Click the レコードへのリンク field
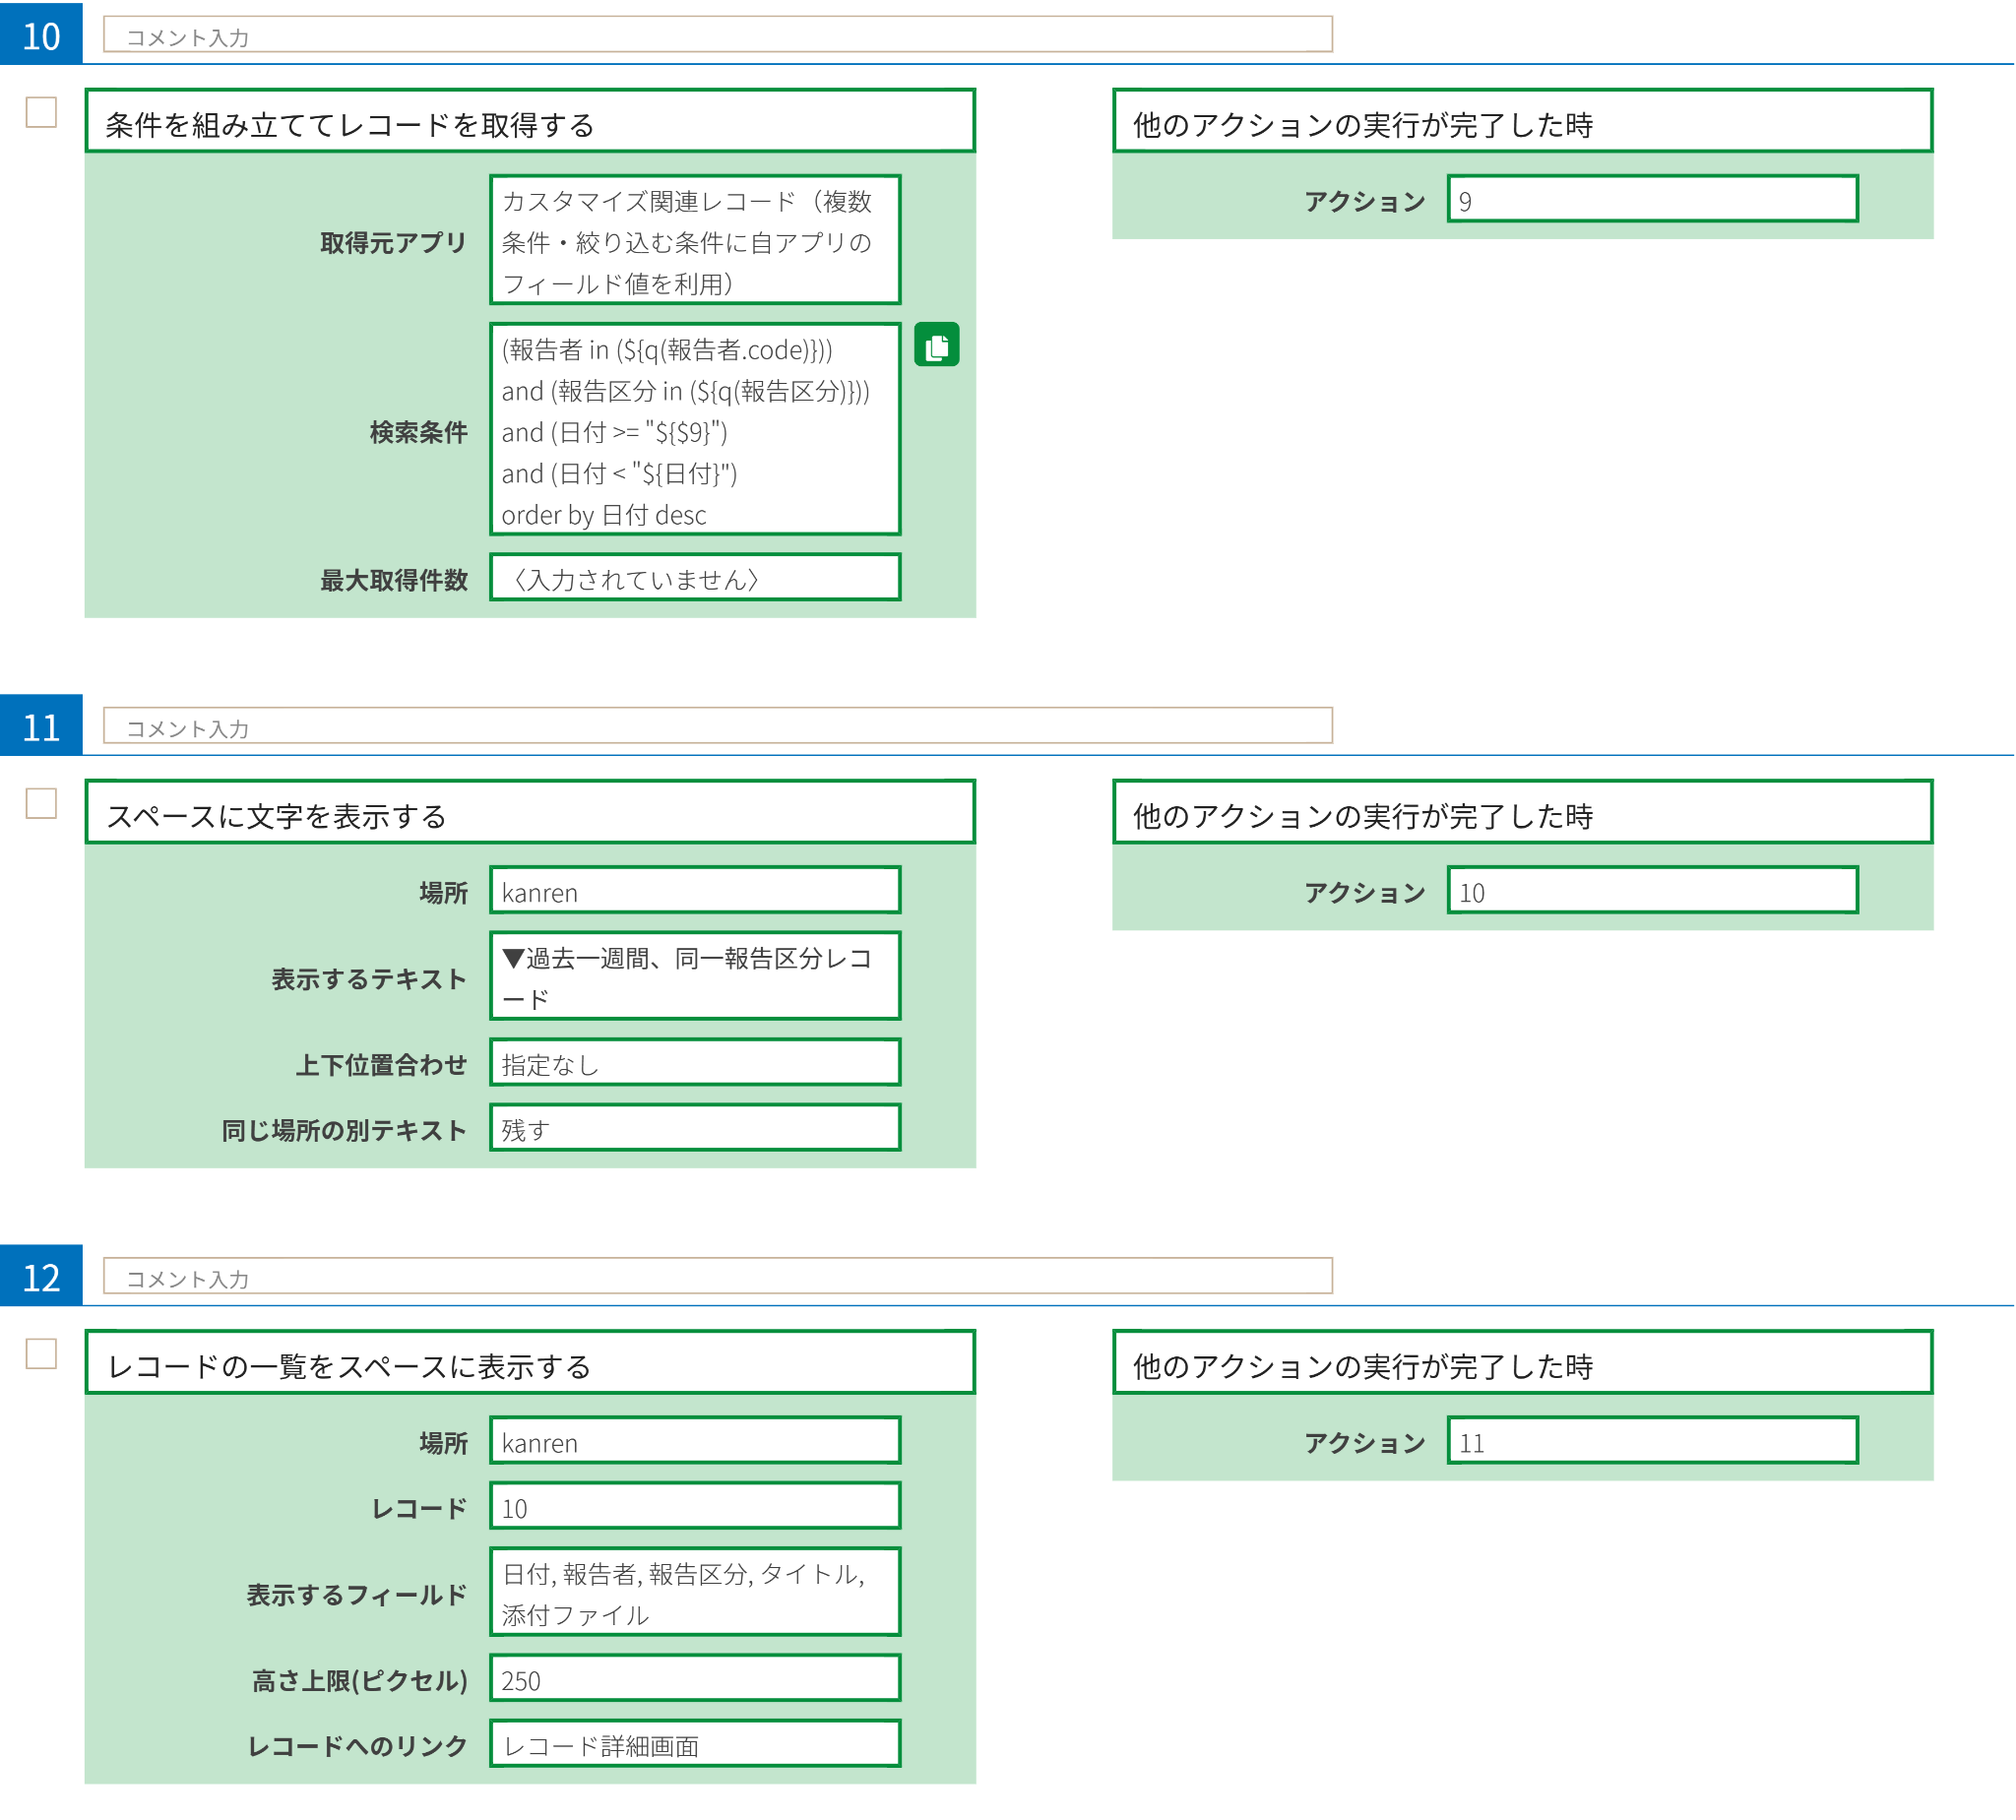Viewport: 2016px width, 1820px height. 695,1744
